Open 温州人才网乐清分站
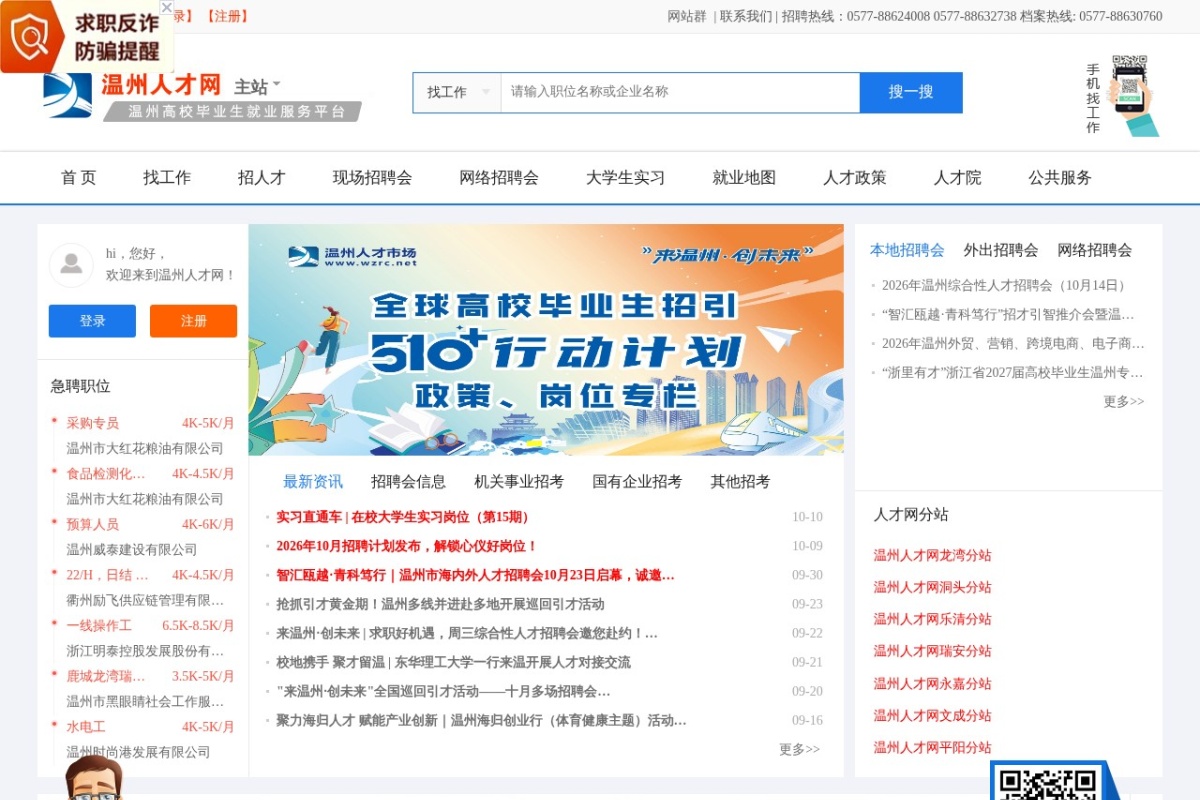The height and width of the screenshot is (800, 1200). point(932,619)
